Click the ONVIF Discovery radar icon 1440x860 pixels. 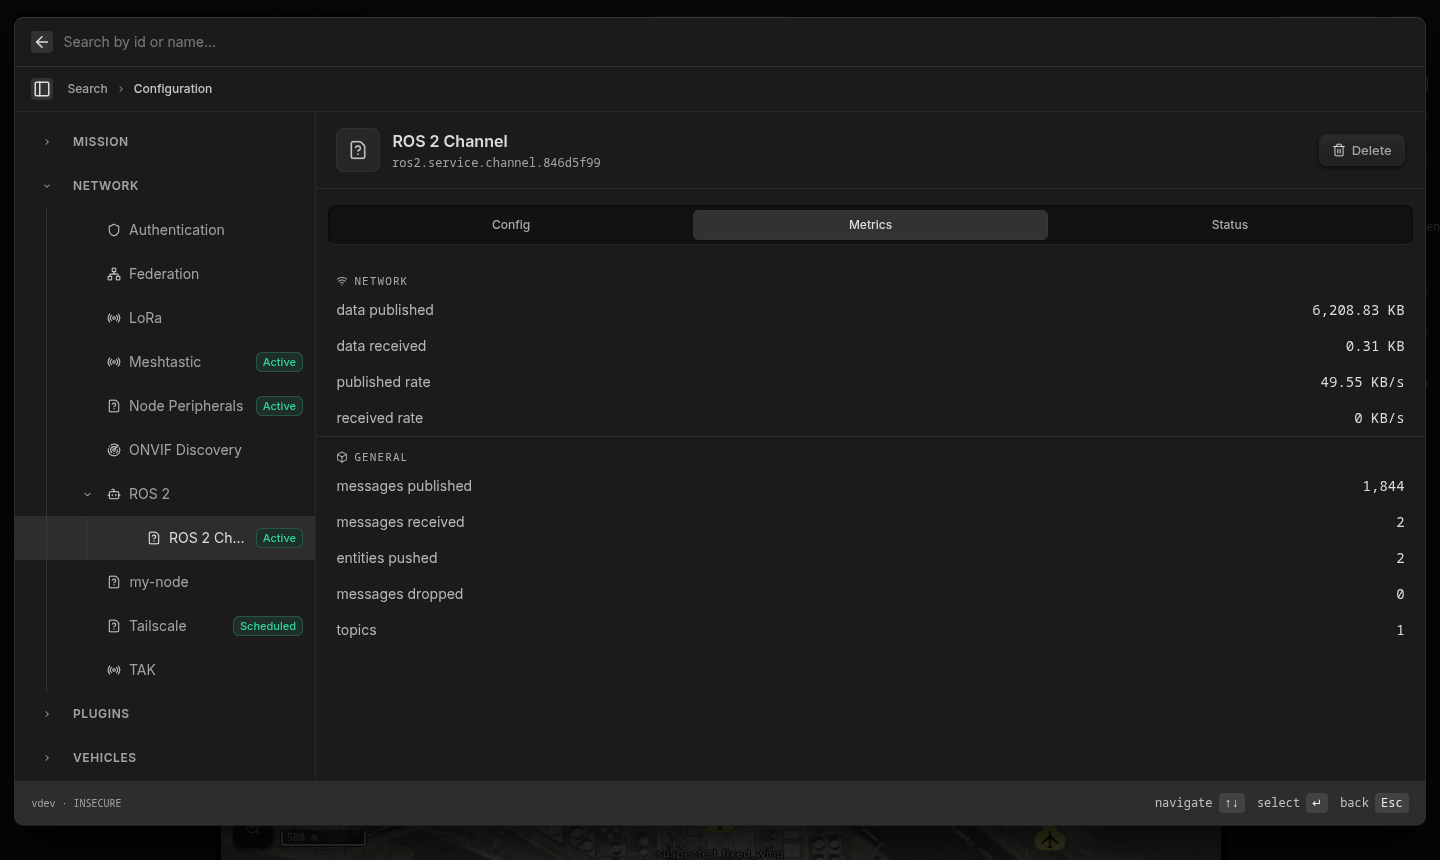tap(114, 450)
